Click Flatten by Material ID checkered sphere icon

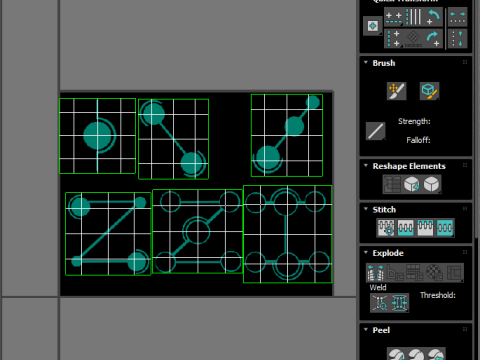434,273
